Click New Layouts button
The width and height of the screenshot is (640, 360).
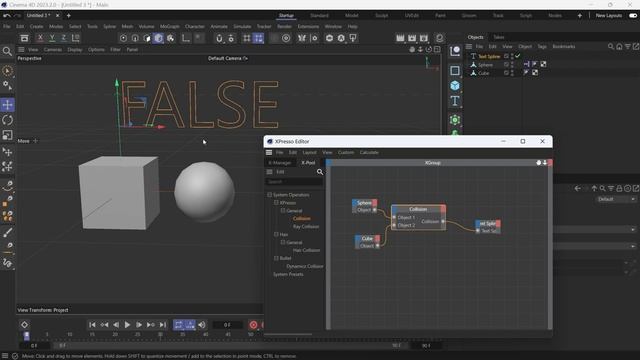[609, 16]
